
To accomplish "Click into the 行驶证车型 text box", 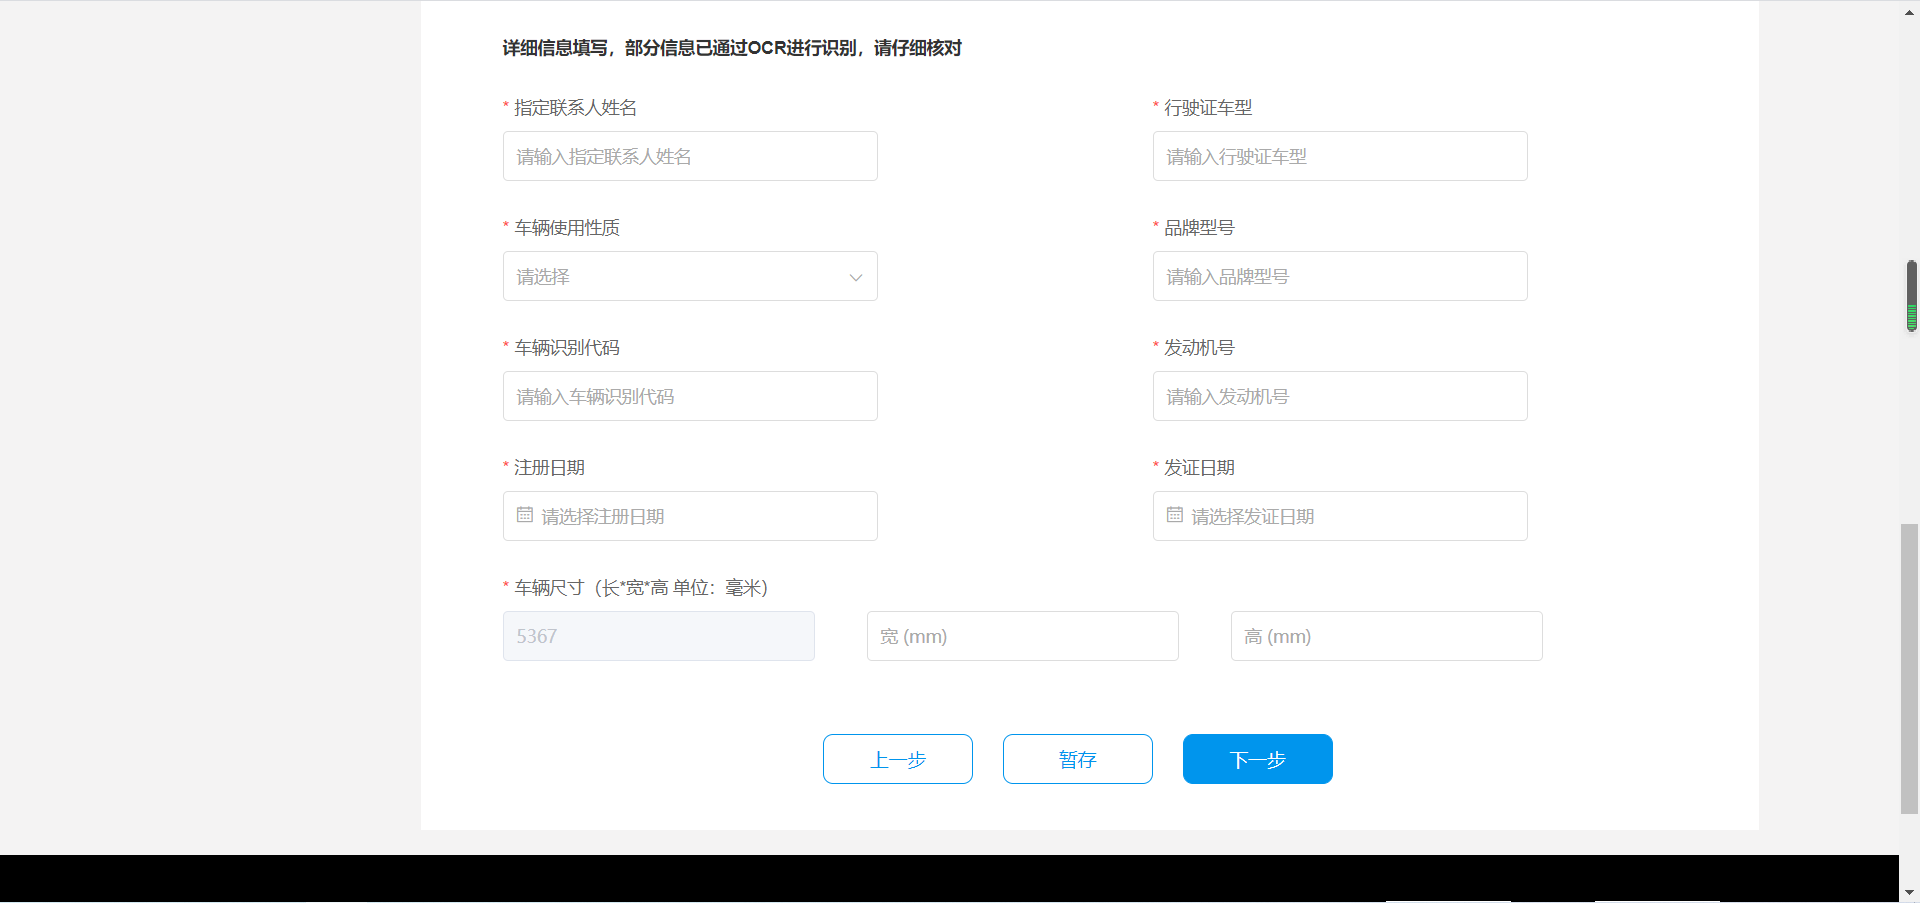I will pyautogui.click(x=1340, y=156).
